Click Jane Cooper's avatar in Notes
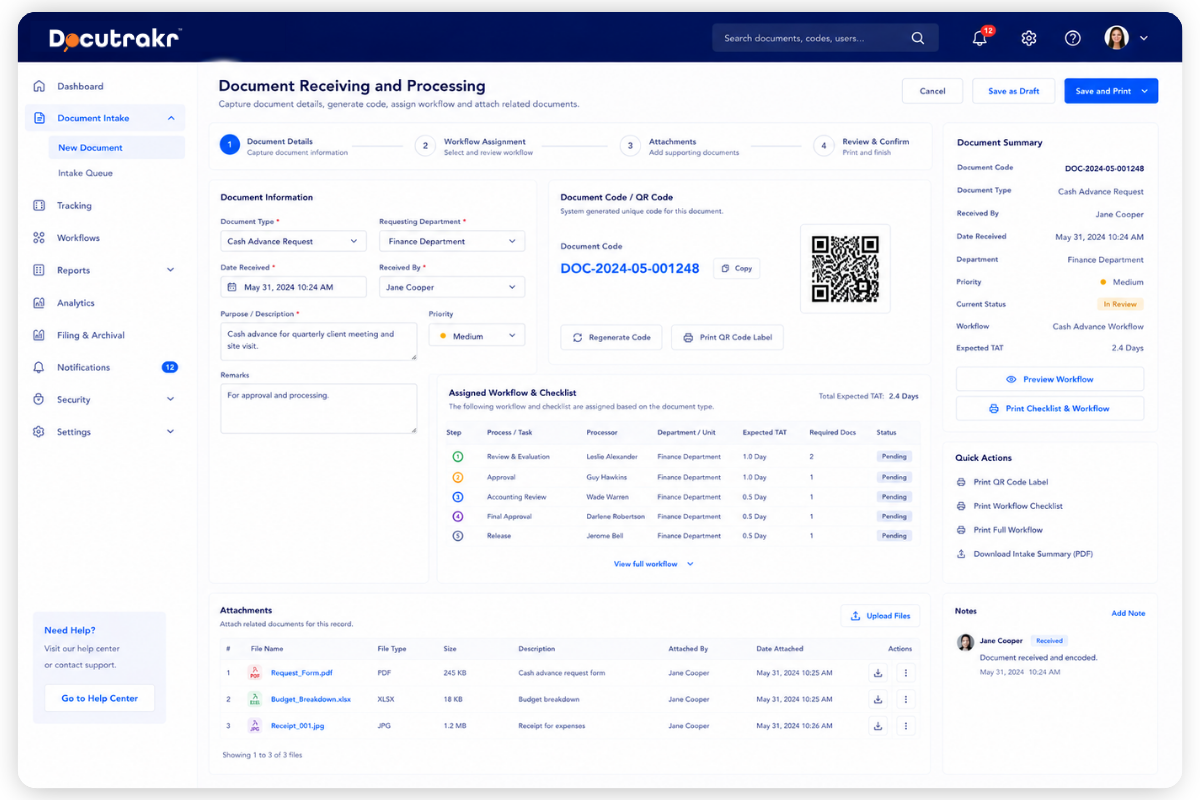Image resolution: width=1200 pixels, height=800 pixels. (x=965, y=642)
